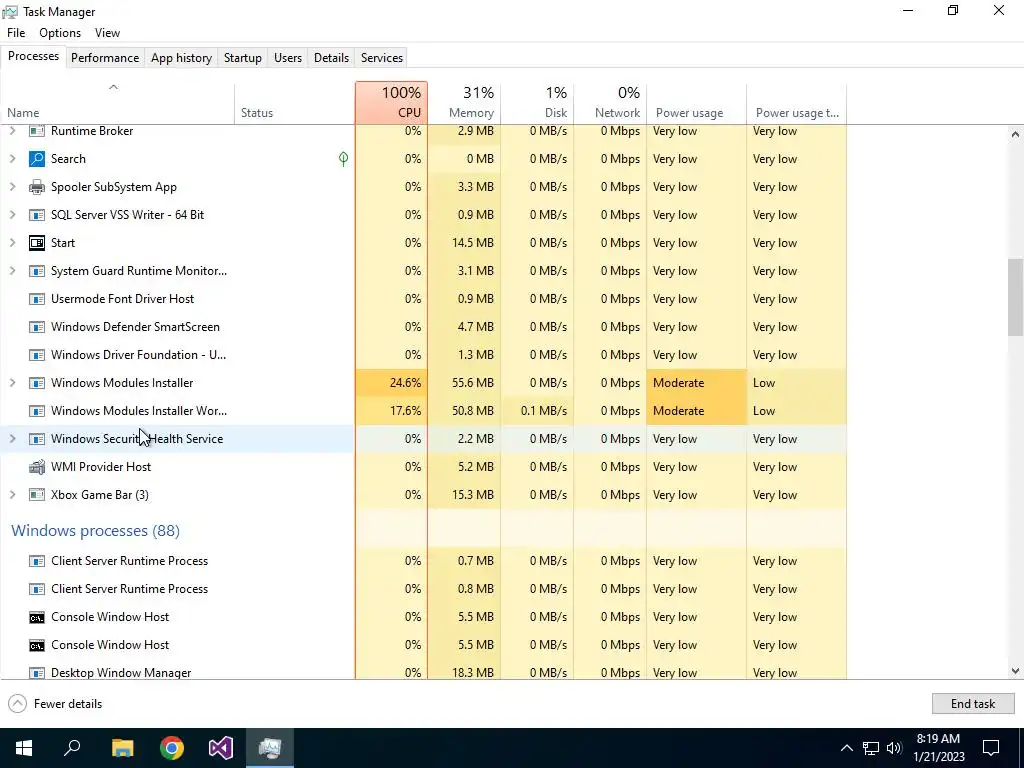1024x768 pixels.
Task: Open the network tray icon
Action: (x=871, y=748)
